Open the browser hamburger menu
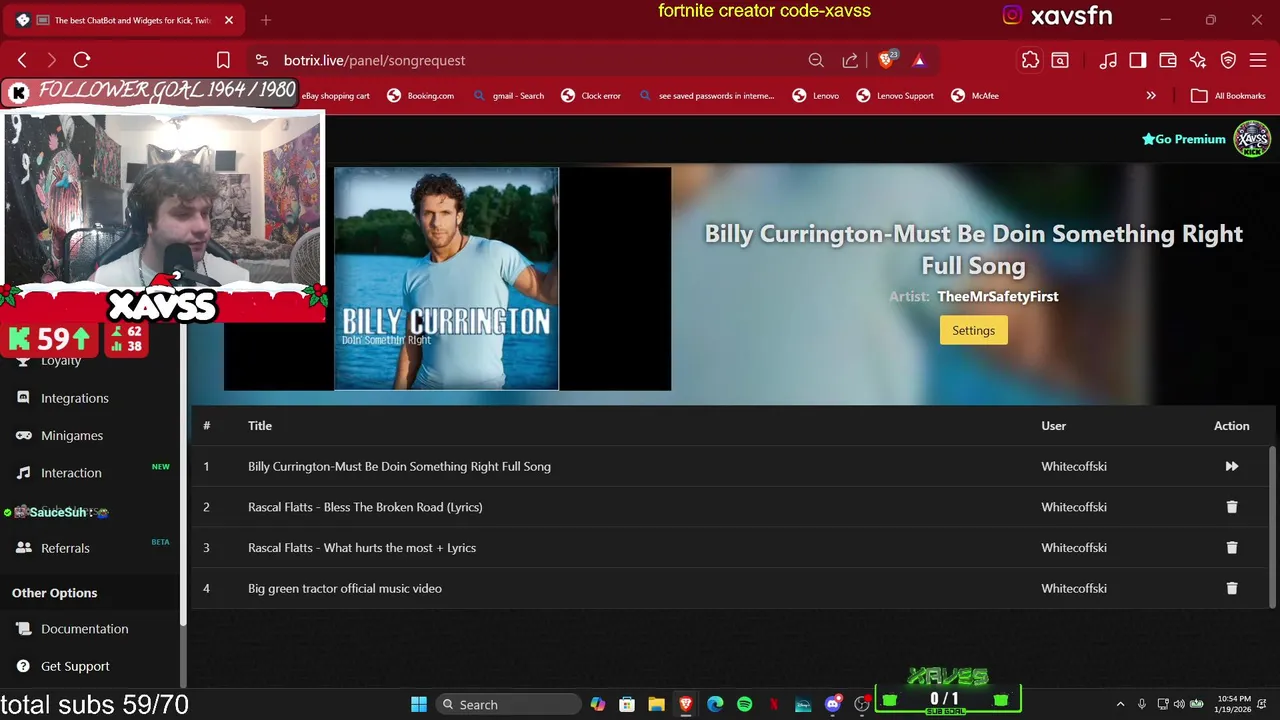Screen dimensions: 1280x720 (x=1259, y=60)
